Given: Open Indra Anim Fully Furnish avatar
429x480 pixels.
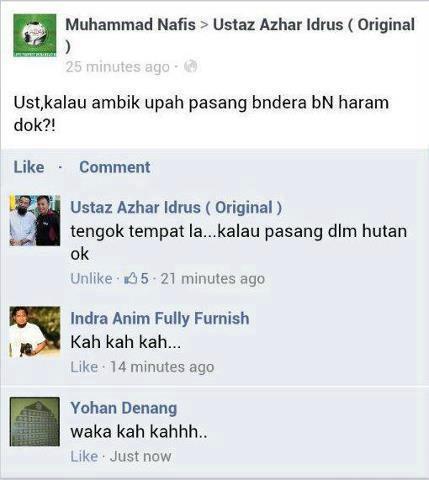Looking at the screenshot, I should [x=35, y=332].
